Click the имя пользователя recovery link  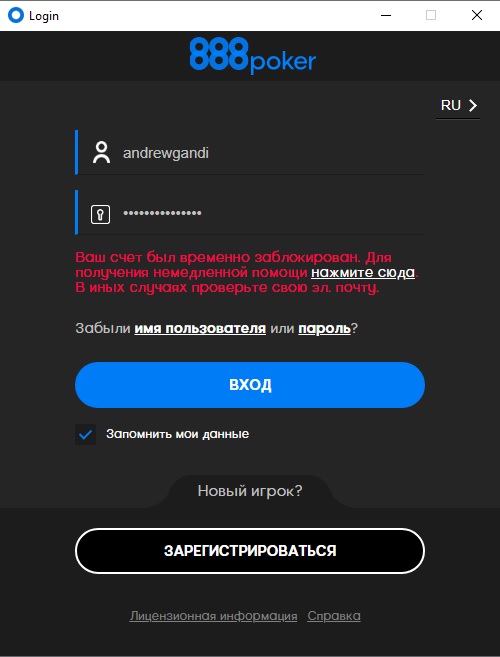point(200,328)
